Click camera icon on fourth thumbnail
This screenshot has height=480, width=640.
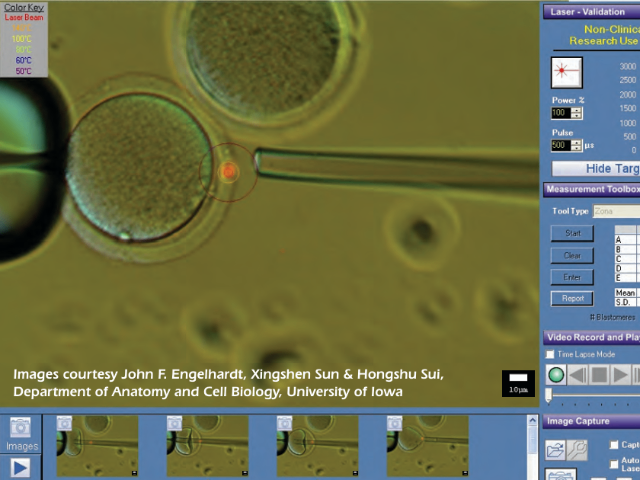(394, 423)
